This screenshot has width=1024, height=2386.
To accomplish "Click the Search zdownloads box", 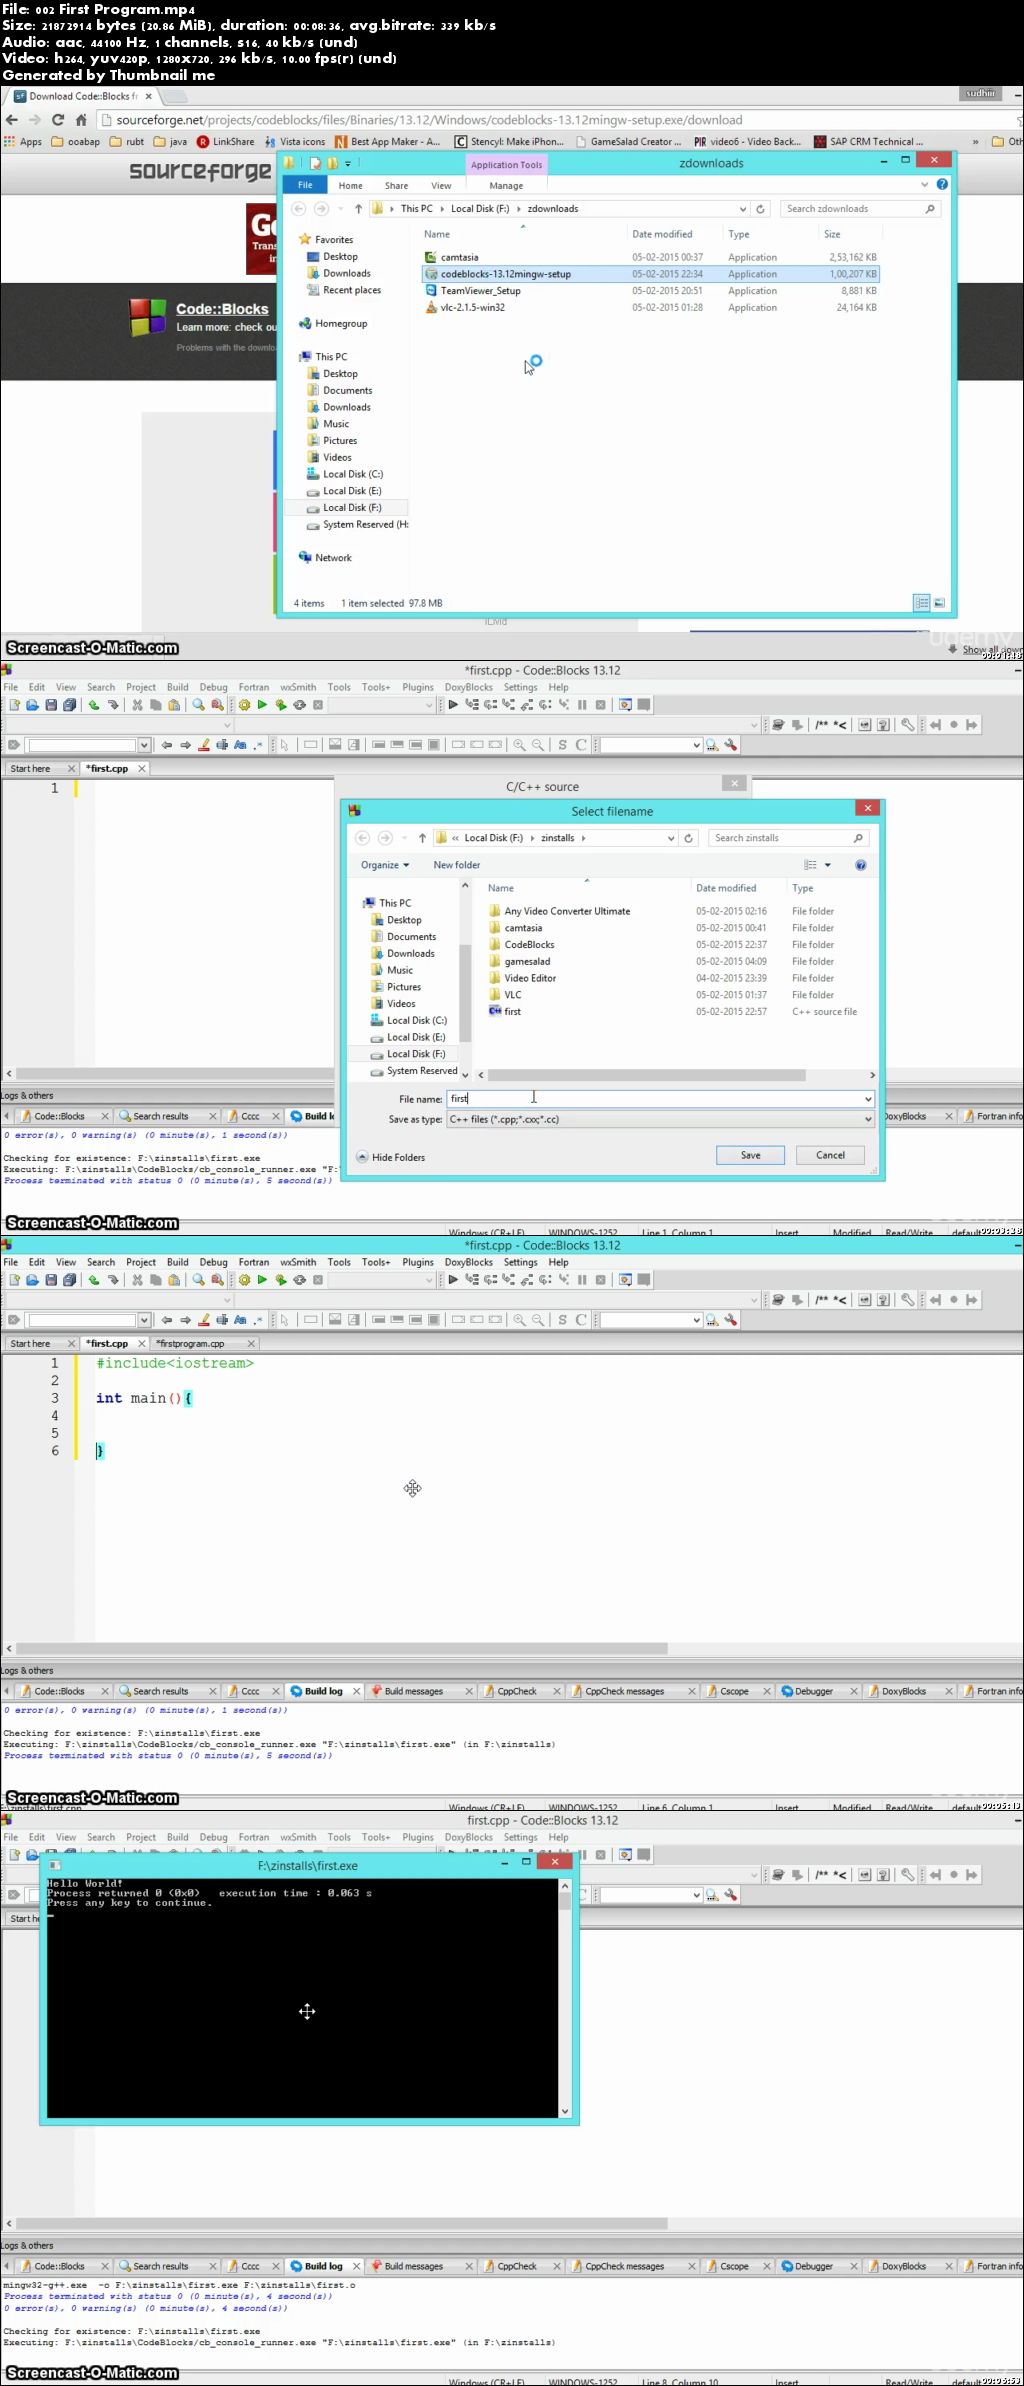I will pyautogui.click(x=860, y=209).
